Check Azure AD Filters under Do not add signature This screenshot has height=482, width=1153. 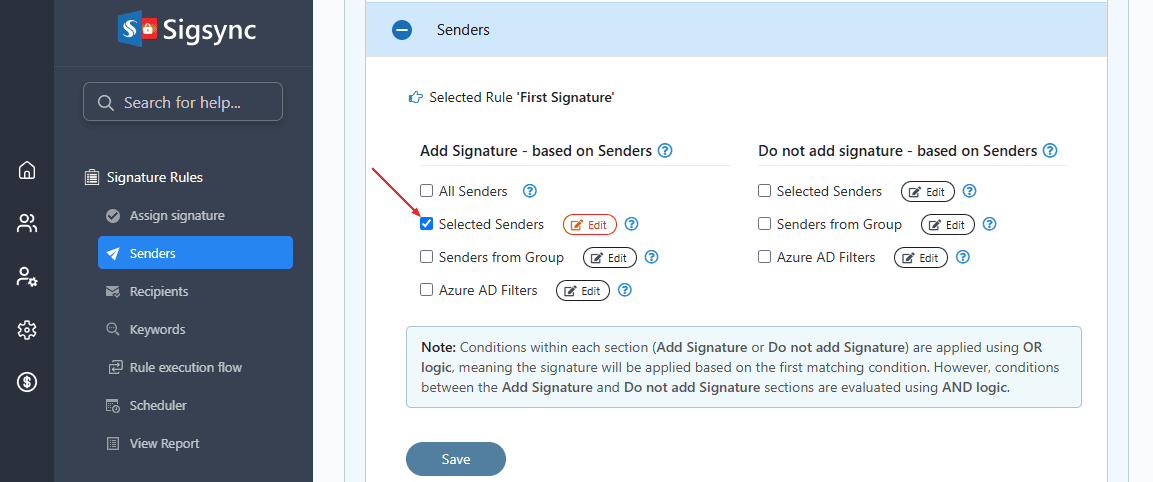[765, 257]
